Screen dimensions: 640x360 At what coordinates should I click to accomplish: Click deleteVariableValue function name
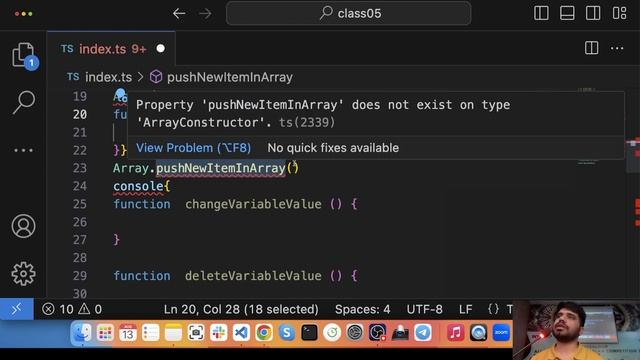(x=253, y=276)
